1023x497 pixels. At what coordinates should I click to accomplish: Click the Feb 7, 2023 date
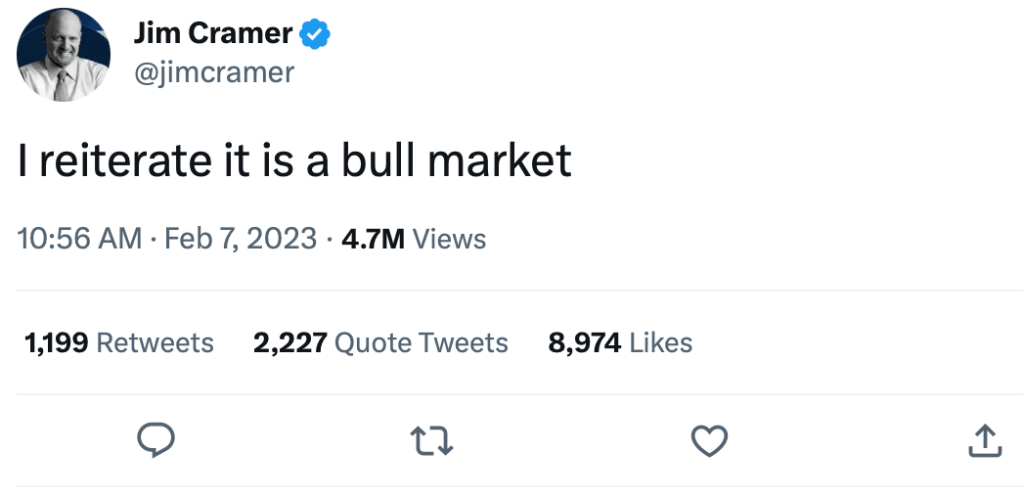(x=240, y=240)
